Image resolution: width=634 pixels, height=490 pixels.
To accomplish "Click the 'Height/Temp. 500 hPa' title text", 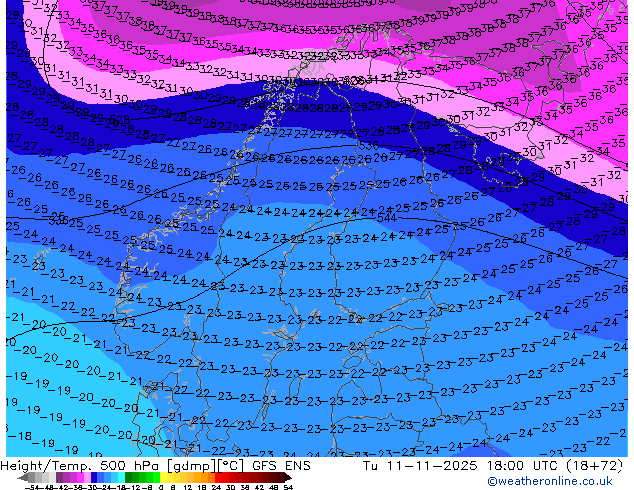I will [80, 466].
